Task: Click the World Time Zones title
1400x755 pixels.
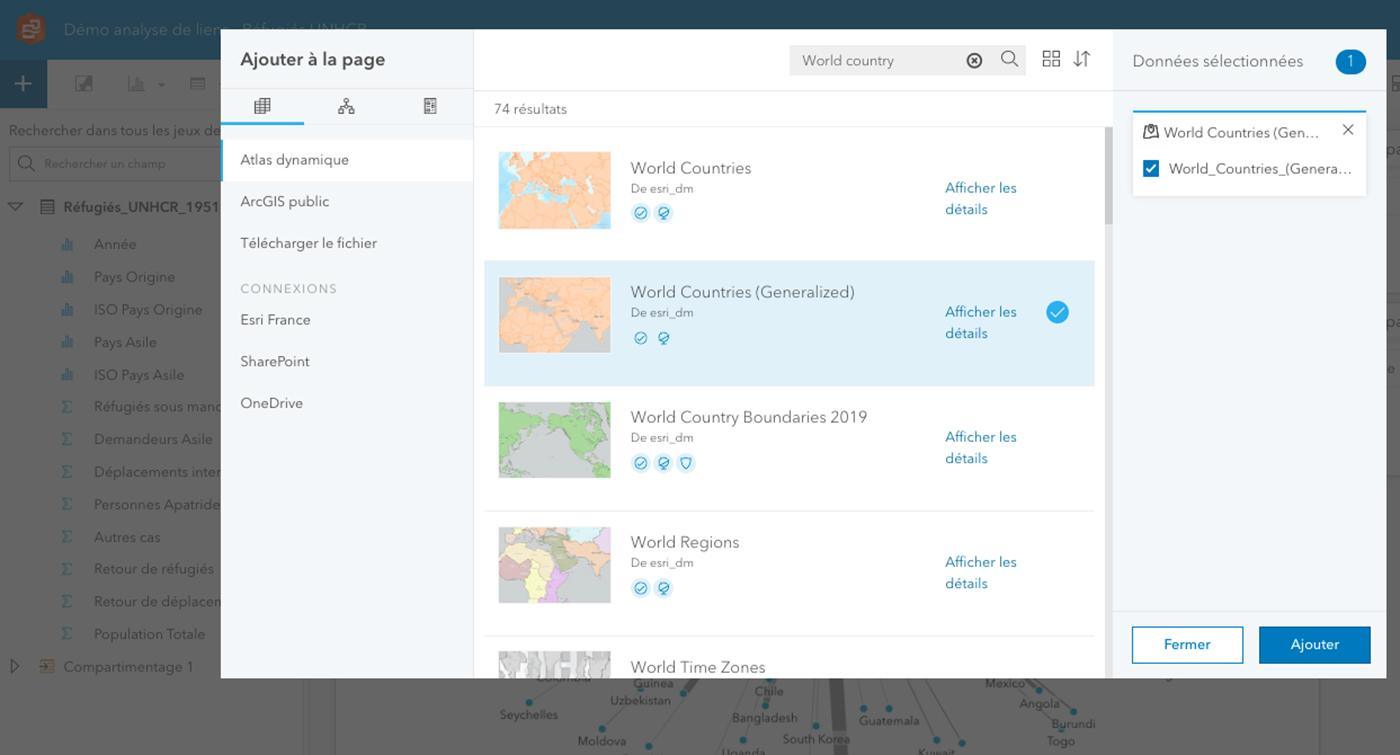Action: tap(698, 667)
